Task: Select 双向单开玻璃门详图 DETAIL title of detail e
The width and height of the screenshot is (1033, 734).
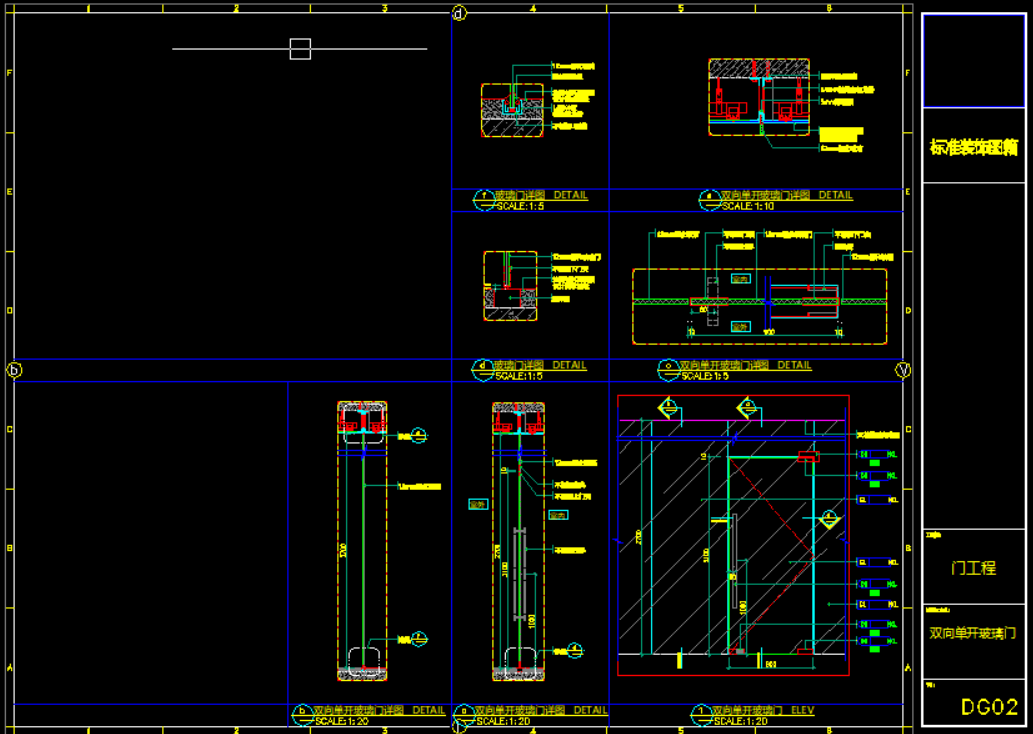Action: click(x=787, y=195)
